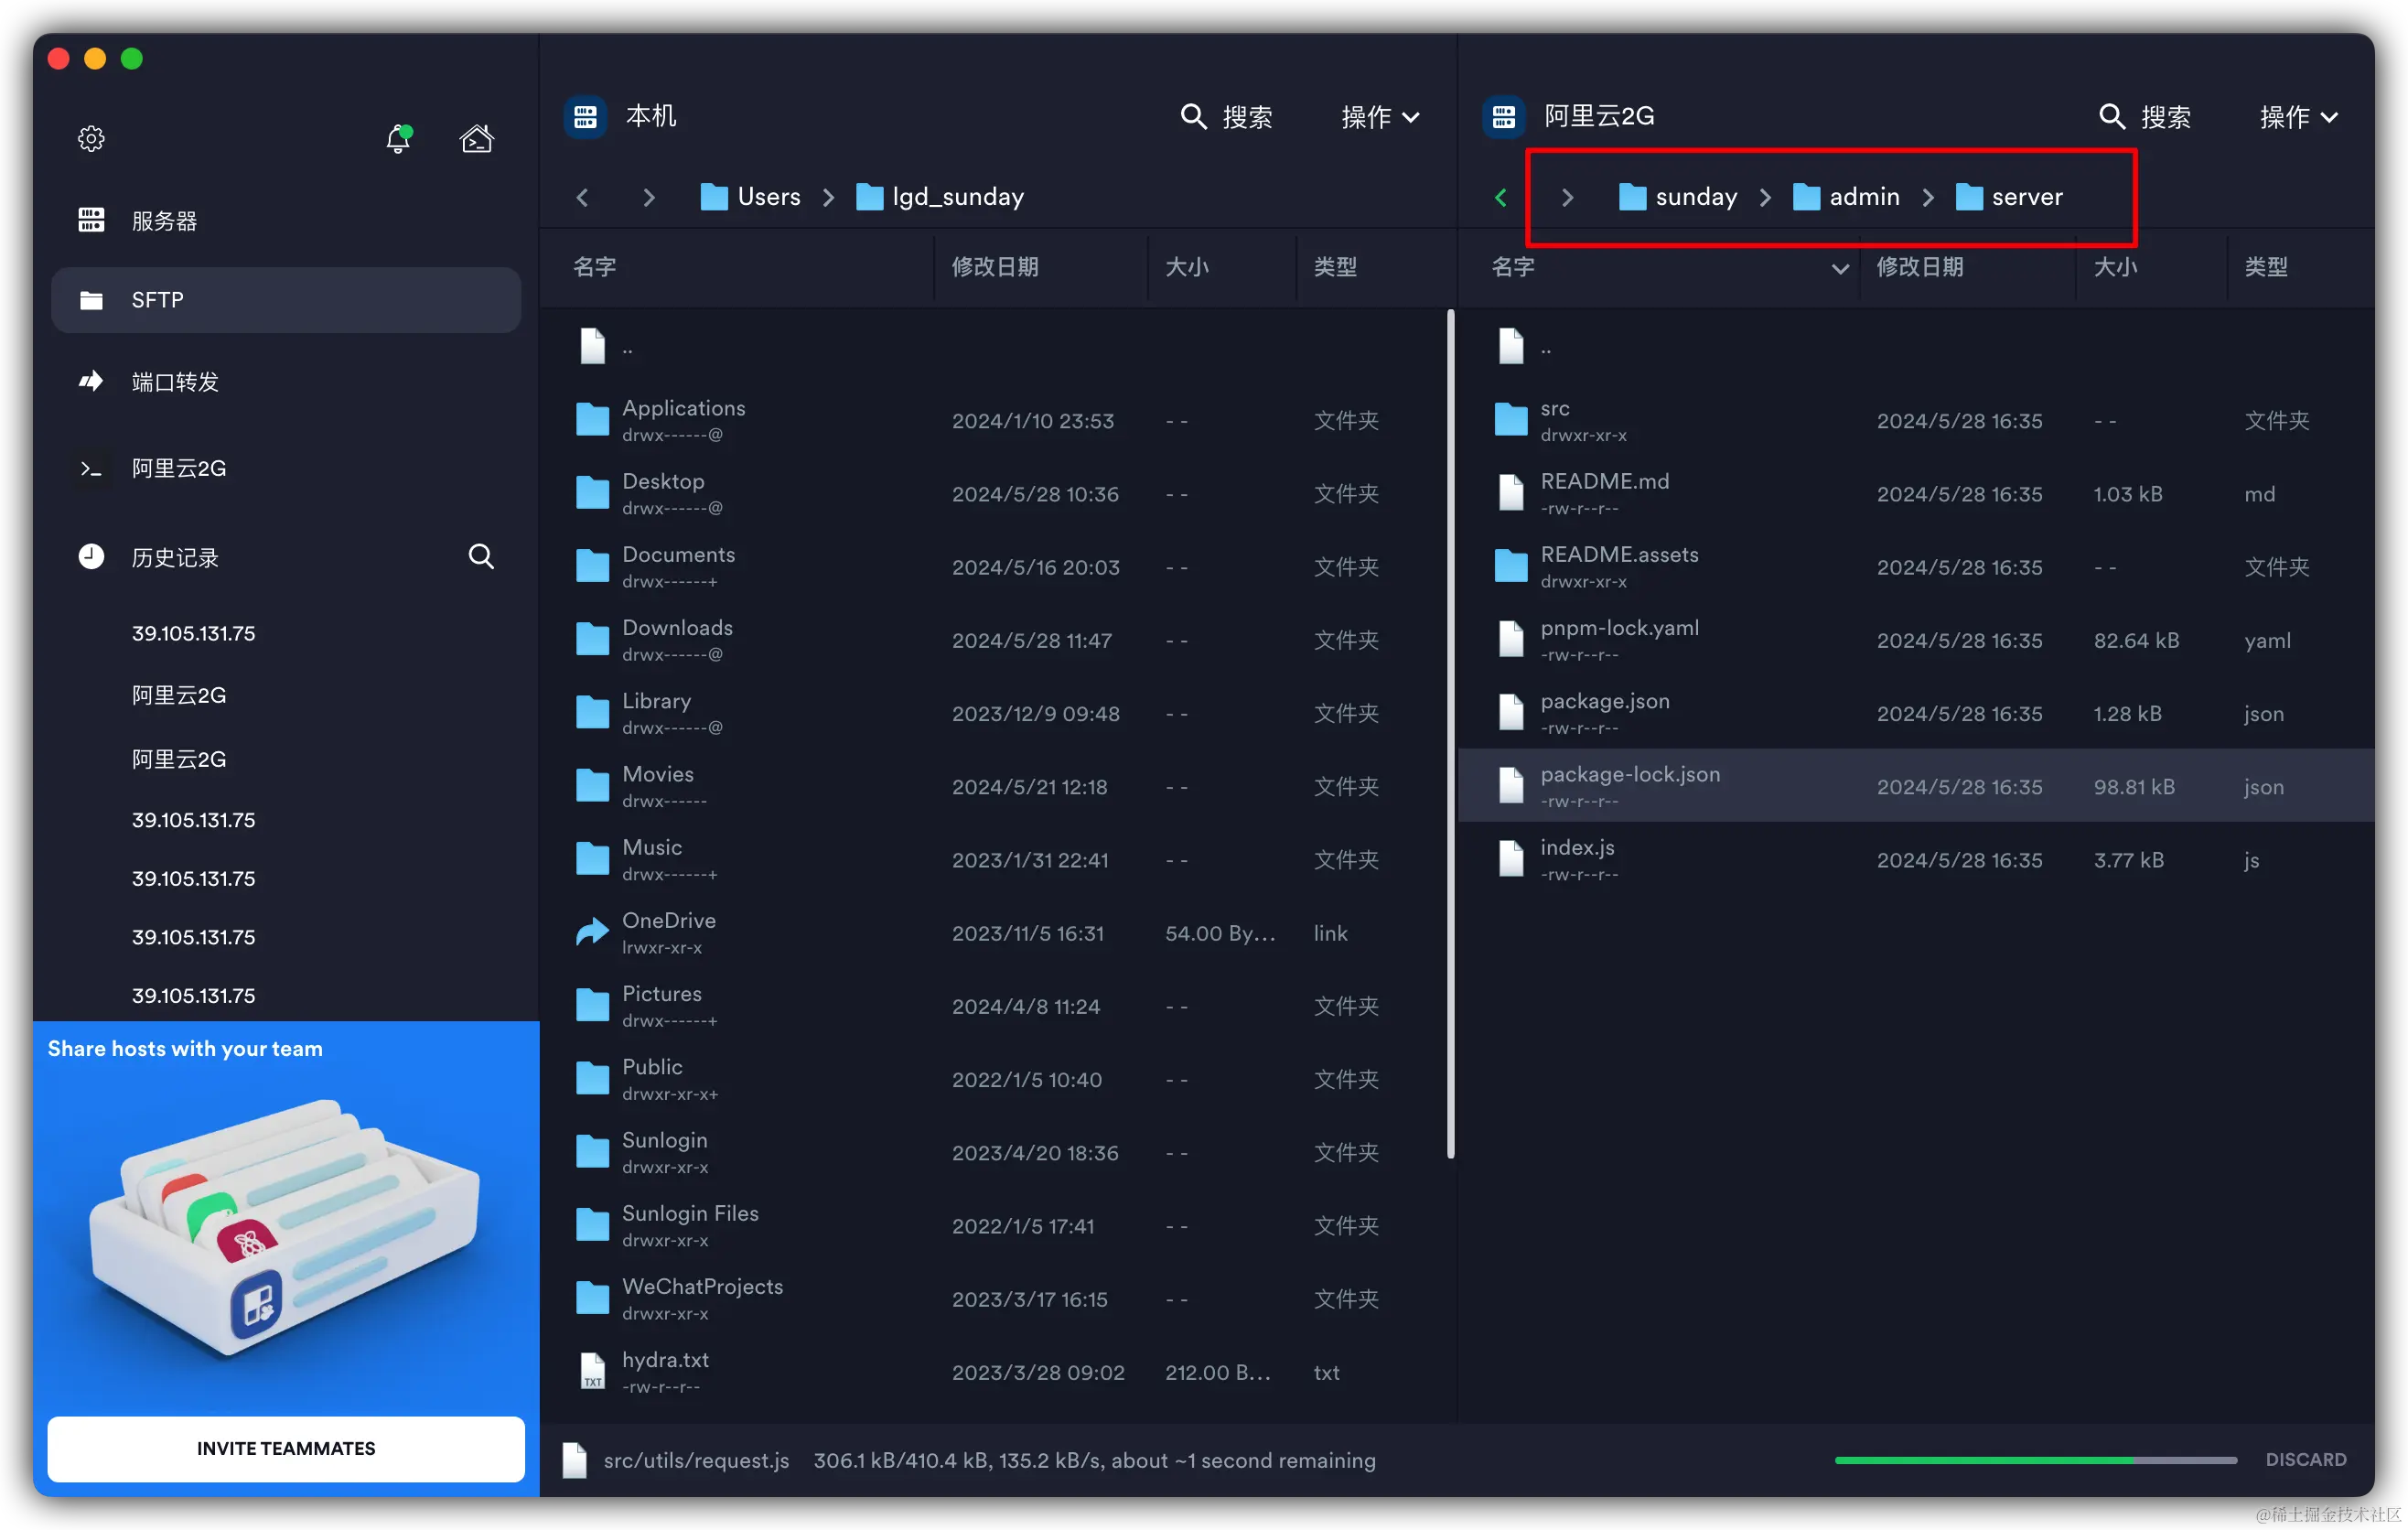This screenshot has width=2408, height=1530.
Task: Open the settings gear icon
Action: 91,138
